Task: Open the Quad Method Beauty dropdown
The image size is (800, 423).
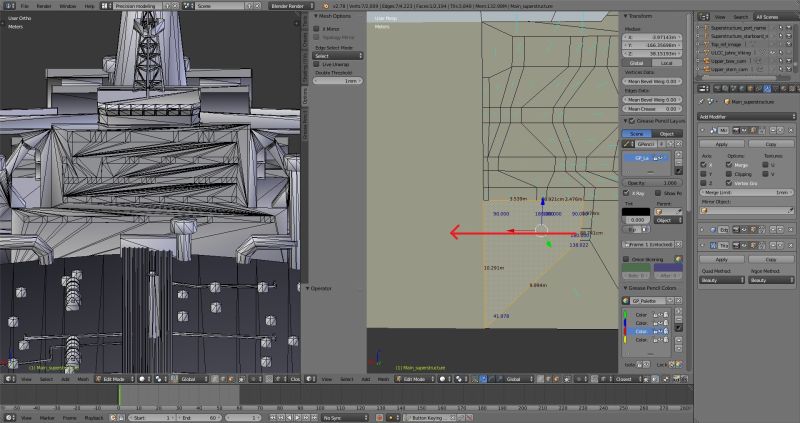Action: click(x=721, y=280)
